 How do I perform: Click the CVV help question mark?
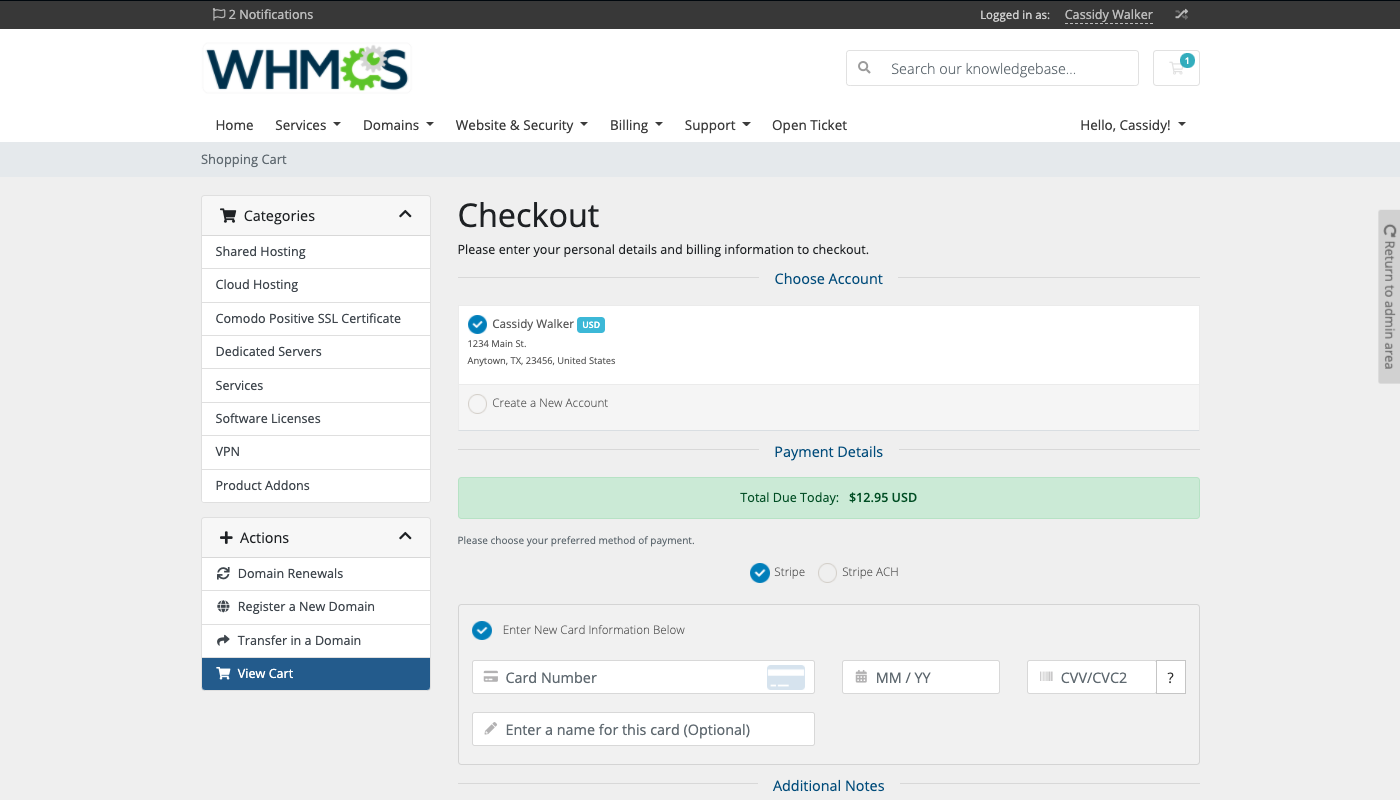pos(1170,677)
